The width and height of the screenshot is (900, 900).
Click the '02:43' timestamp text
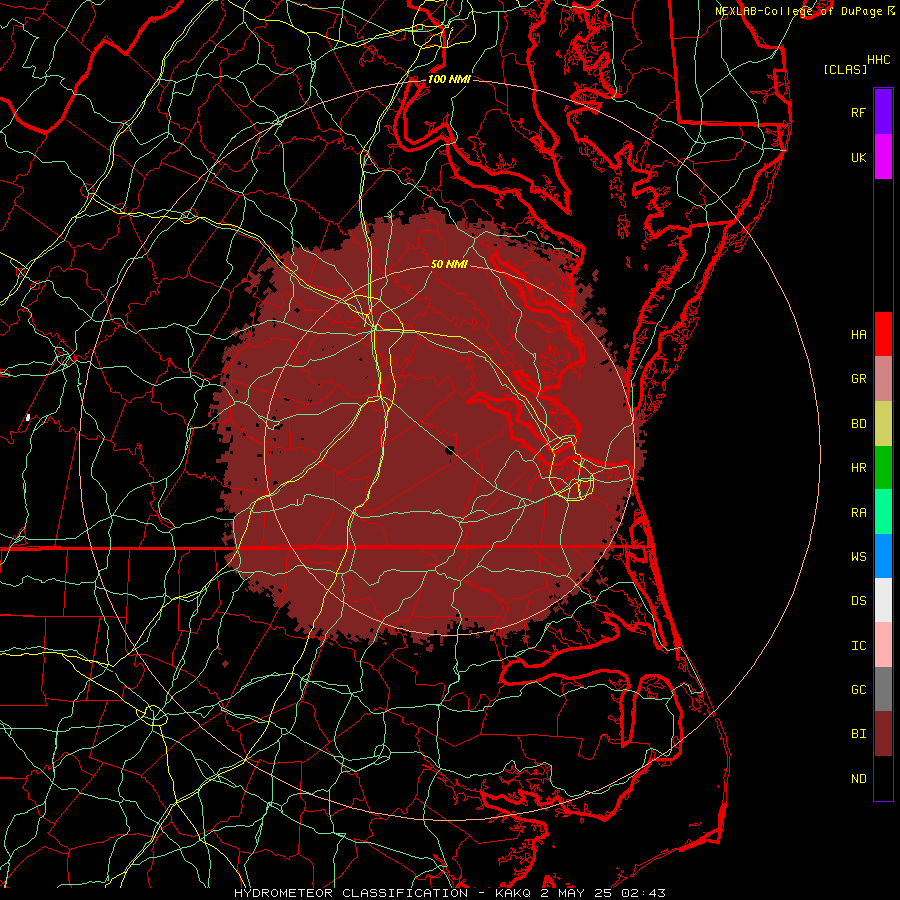[646, 893]
